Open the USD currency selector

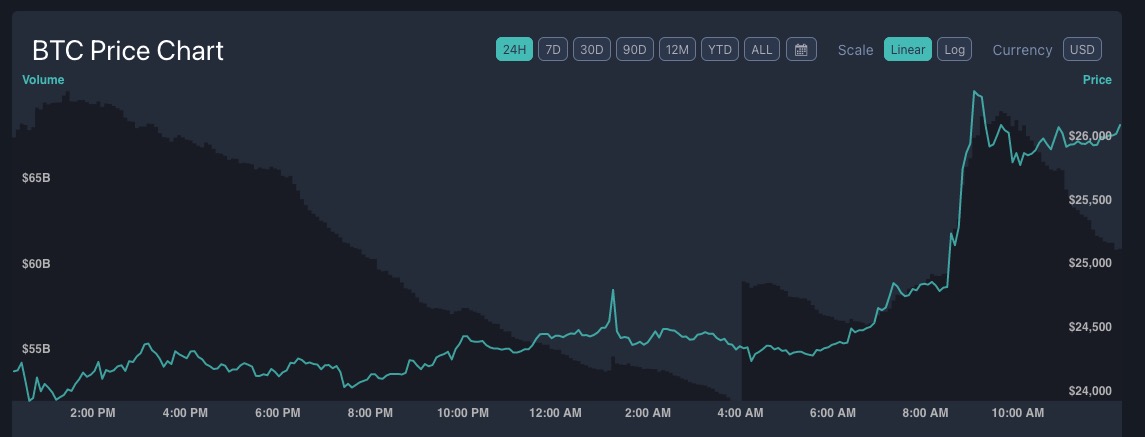pyautogui.click(x=1082, y=49)
